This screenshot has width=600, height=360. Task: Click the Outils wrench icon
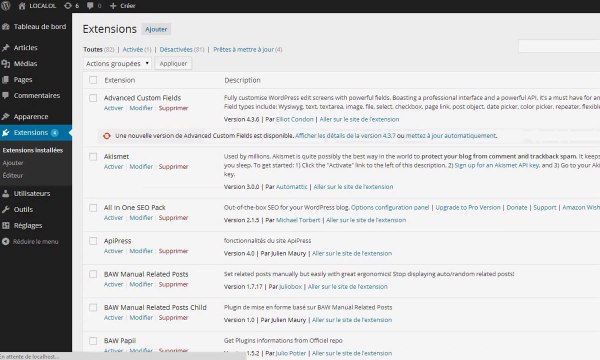(x=5, y=209)
